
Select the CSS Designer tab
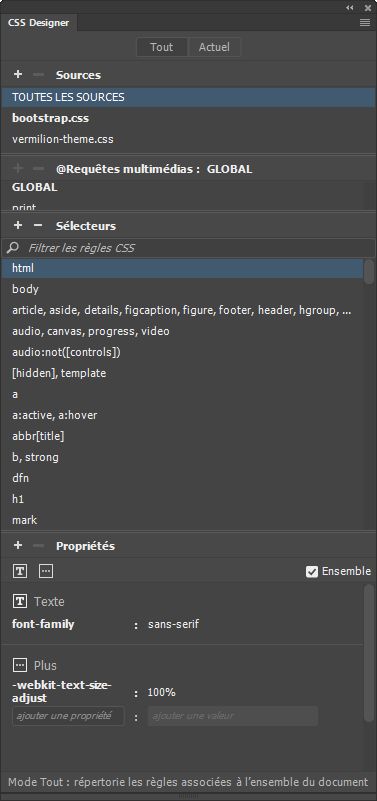pos(38,23)
